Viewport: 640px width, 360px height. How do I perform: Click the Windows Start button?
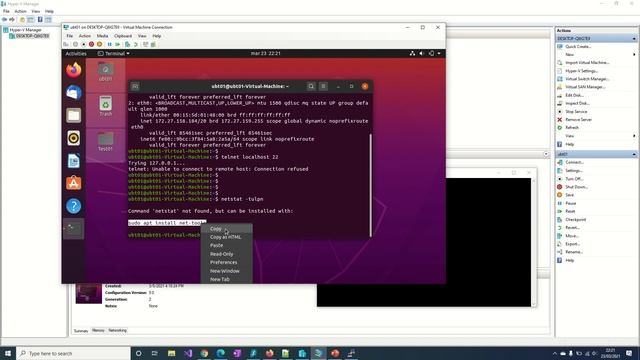click(x=8, y=353)
